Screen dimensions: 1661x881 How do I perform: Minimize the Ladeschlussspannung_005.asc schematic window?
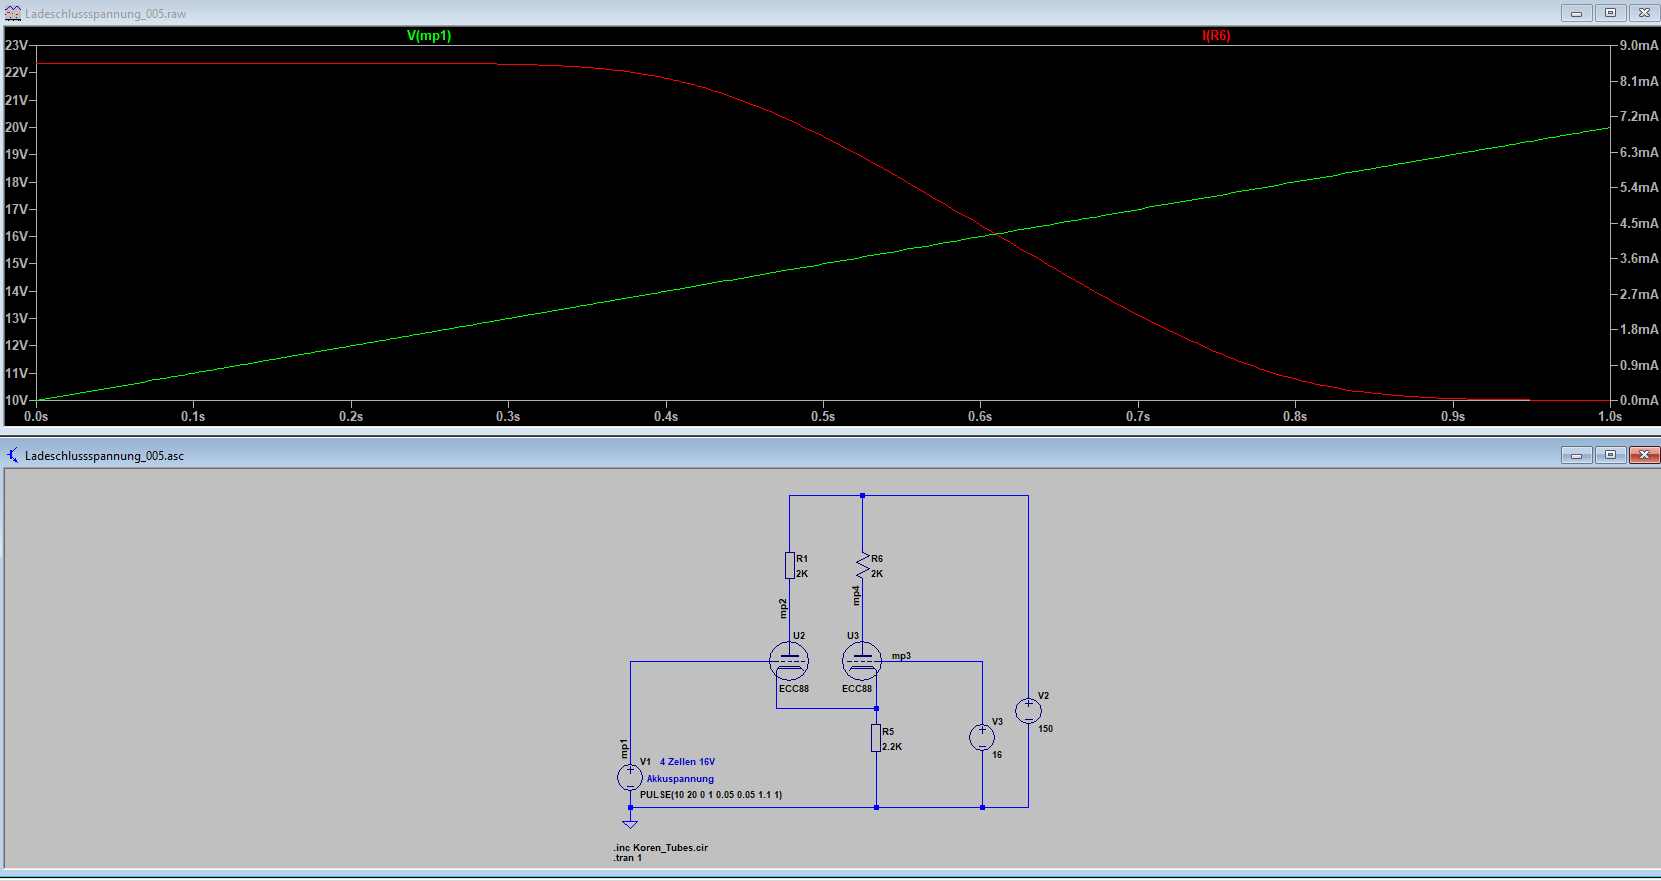[x=1577, y=455]
